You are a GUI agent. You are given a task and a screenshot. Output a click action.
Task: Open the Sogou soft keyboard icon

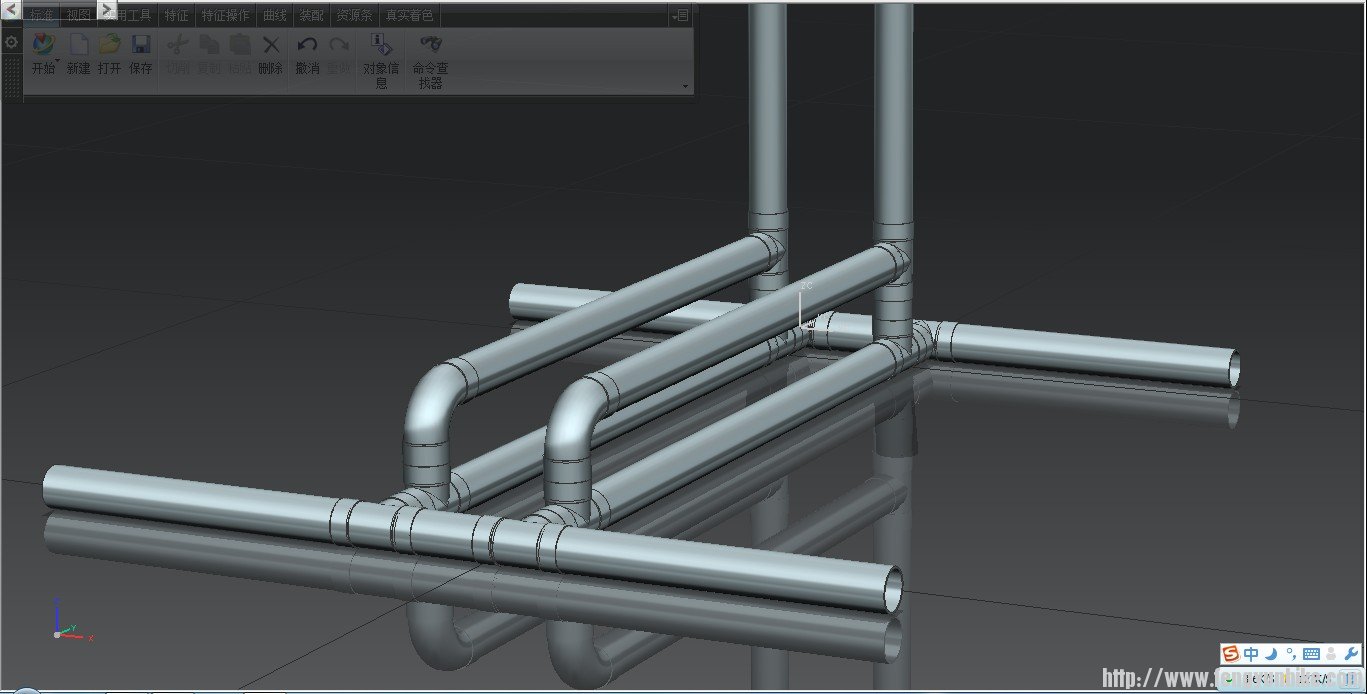[x=1311, y=654]
